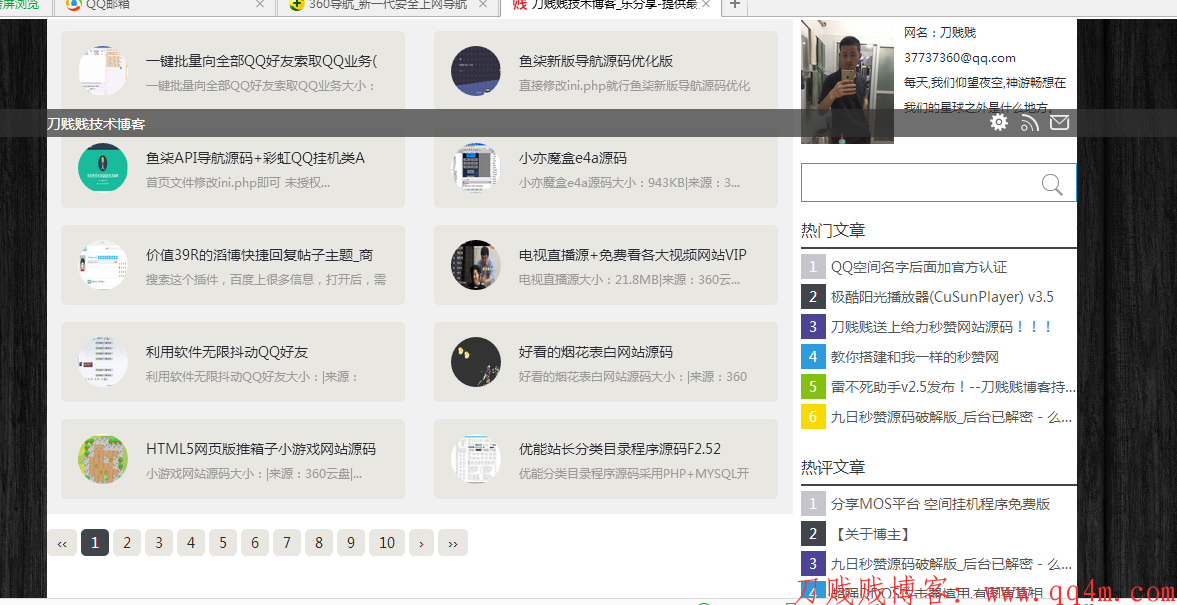Go to page 8

coord(319,543)
